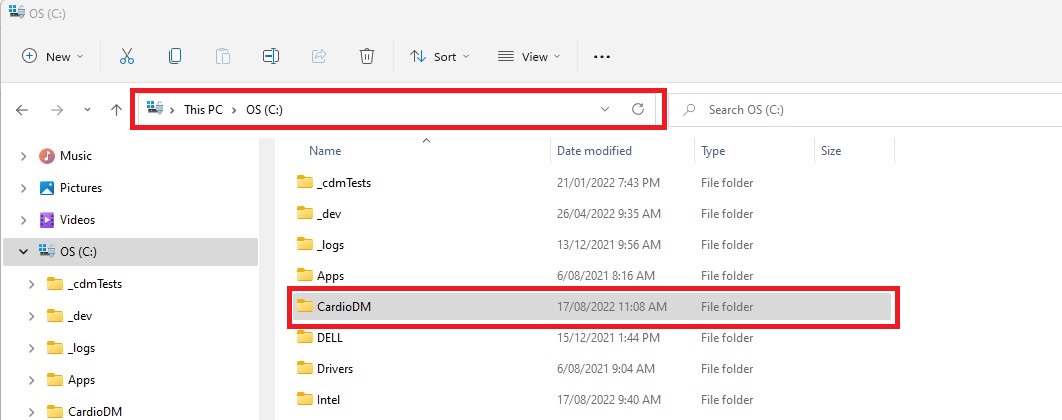Show address bar history dropdown
Screen dimensions: 1062x420
click(605, 109)
